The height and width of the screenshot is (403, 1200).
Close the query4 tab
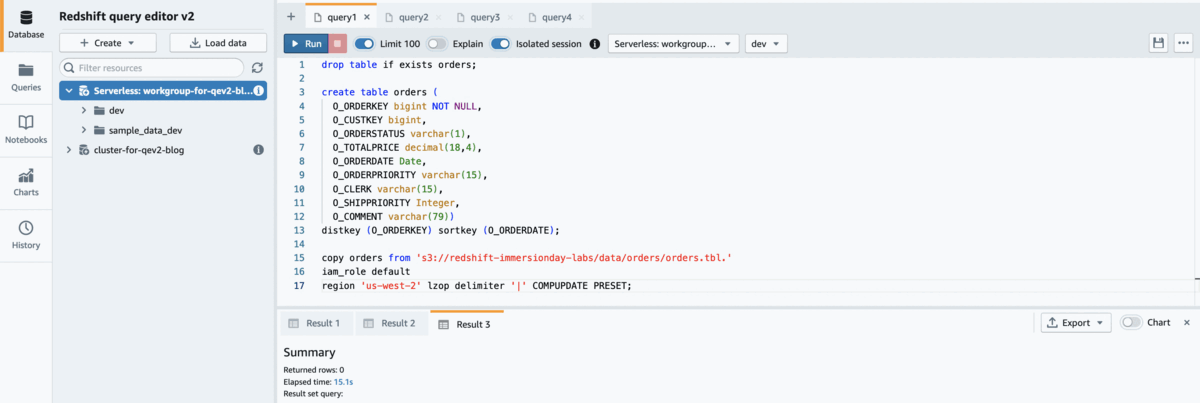581,18
